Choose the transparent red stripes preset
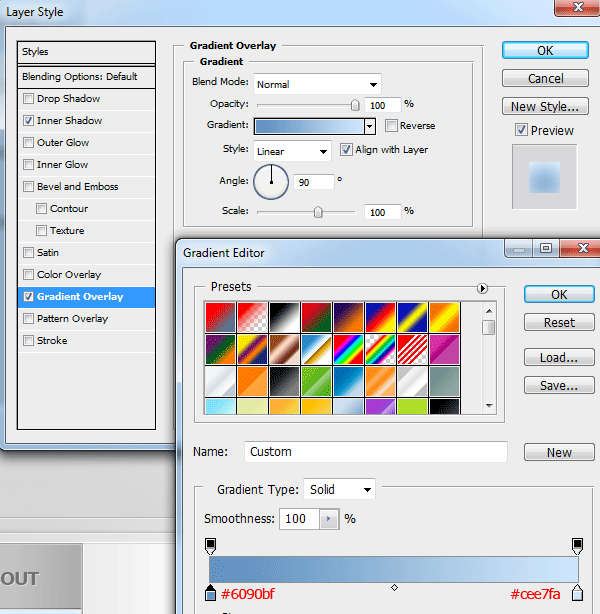Screen dimensions: 600x614 tap(412, 350)
